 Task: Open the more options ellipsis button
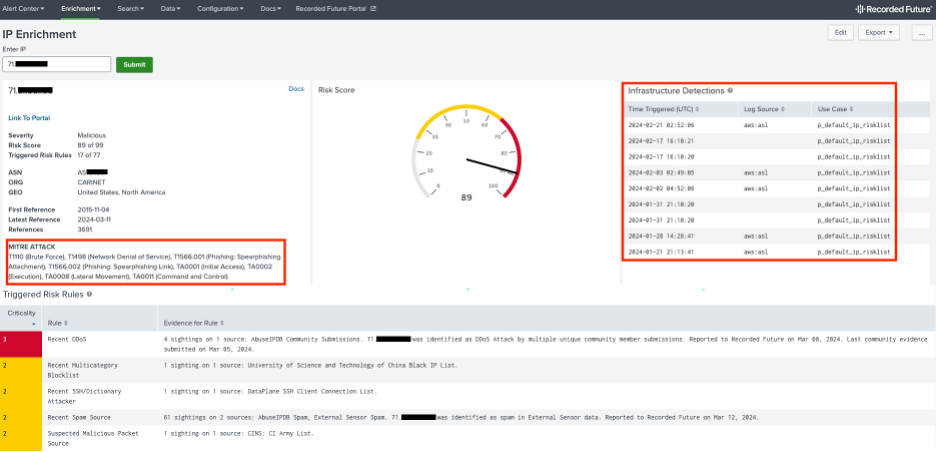[922, 33]
